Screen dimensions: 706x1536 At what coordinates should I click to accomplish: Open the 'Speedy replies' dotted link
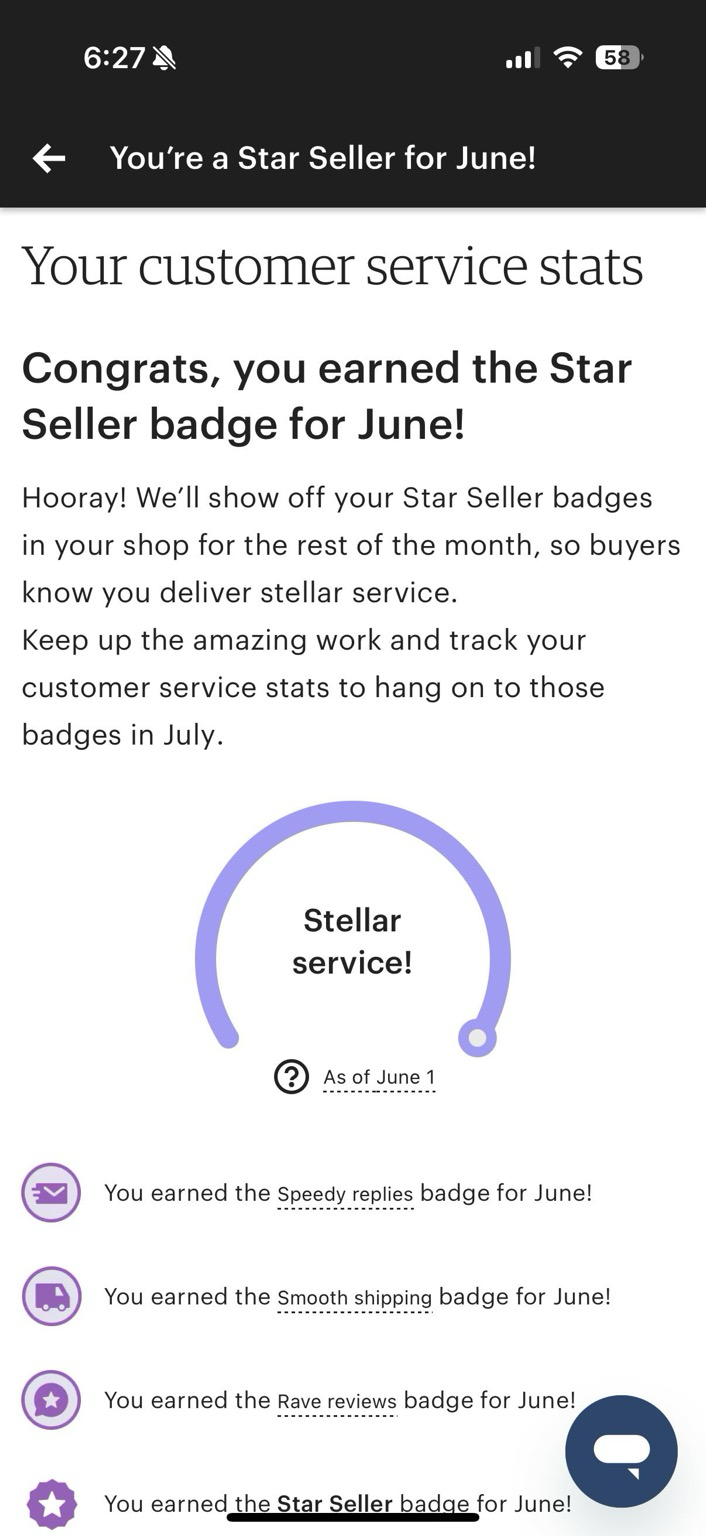(x=345, y=1195)
